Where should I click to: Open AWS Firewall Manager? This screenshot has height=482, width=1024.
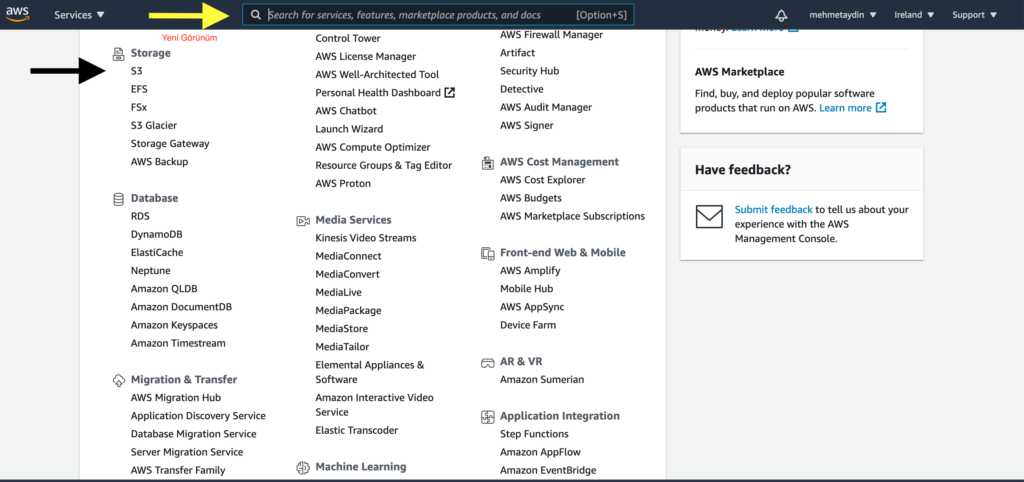[551, 35]
